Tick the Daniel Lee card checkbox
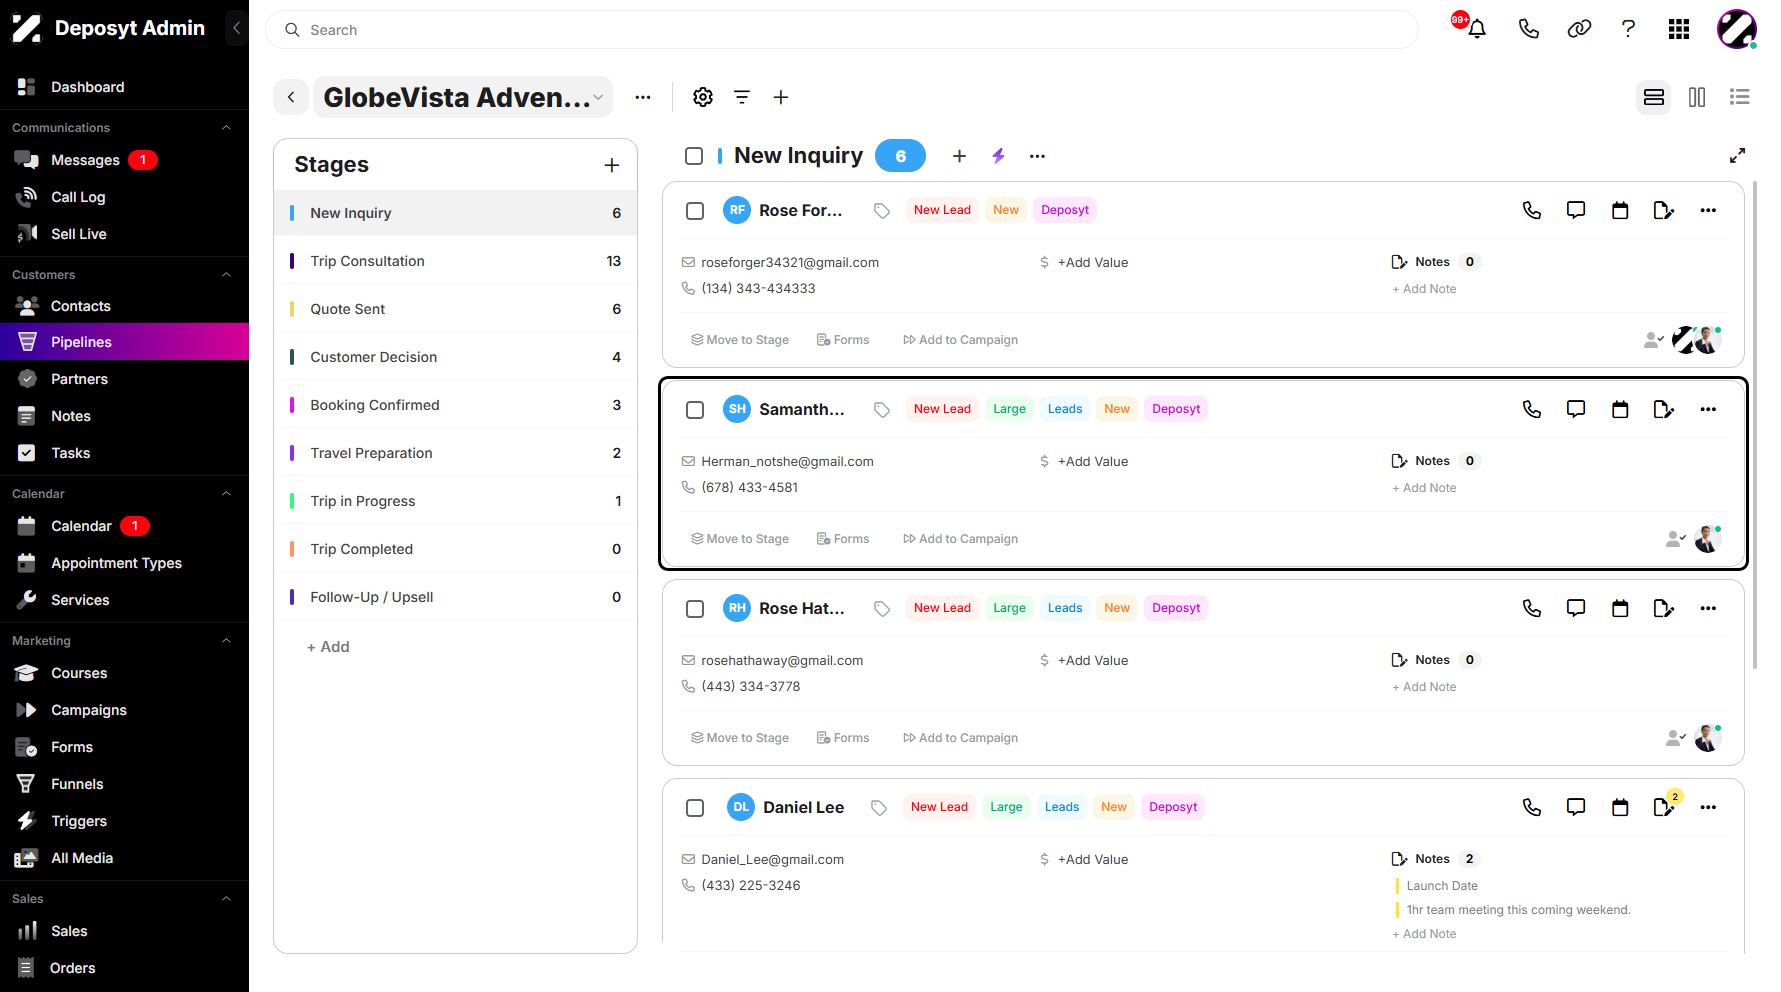Viewport: 1781px width, 992px height. click(x=695, y=807)
